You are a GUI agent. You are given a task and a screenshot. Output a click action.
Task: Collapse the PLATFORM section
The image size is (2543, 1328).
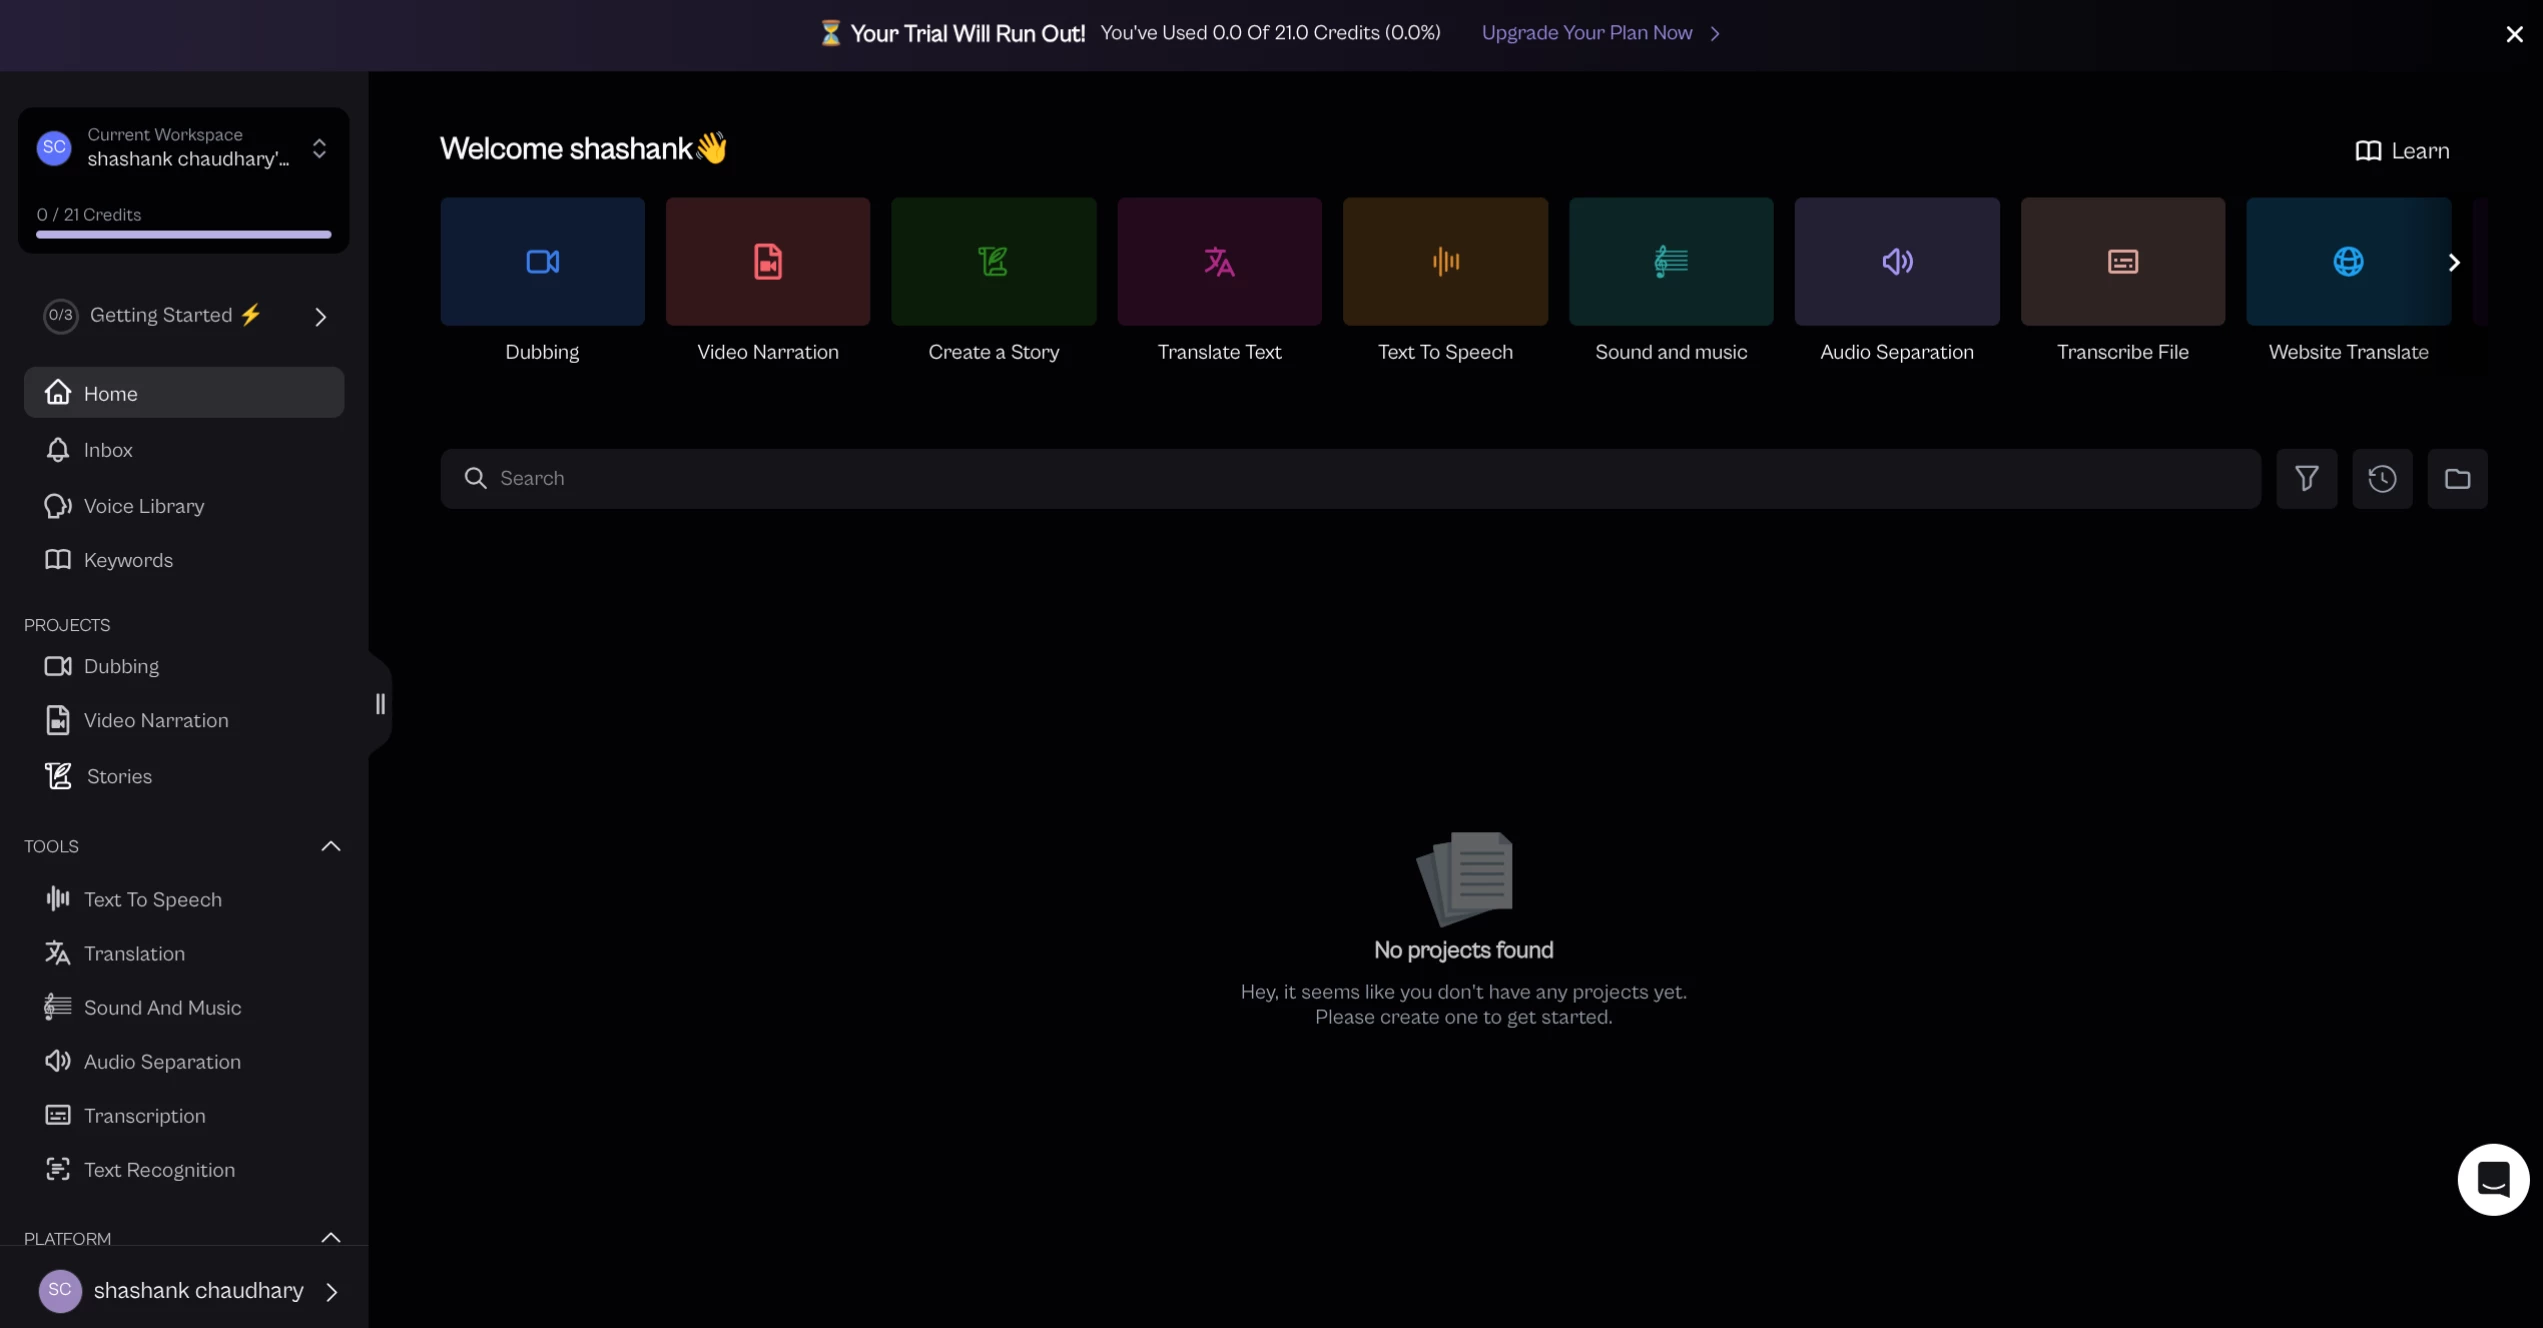[330, 1237]
